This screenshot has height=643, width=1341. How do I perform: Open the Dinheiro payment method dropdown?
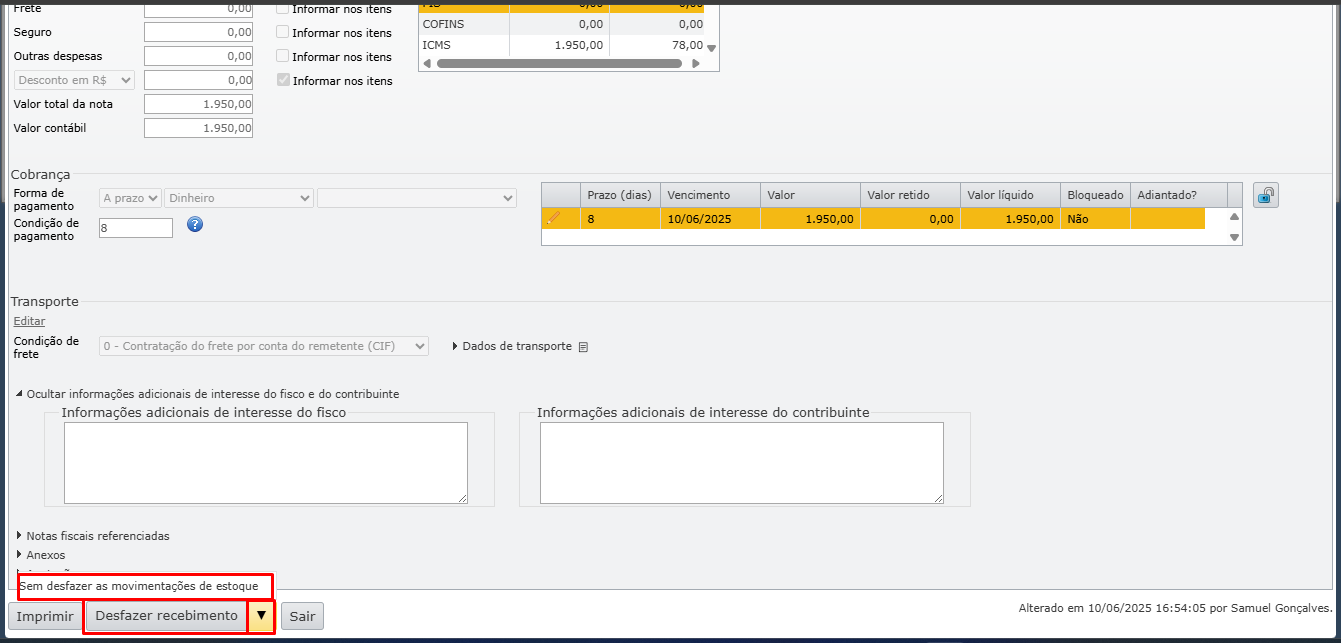click(x=239, y=198)
